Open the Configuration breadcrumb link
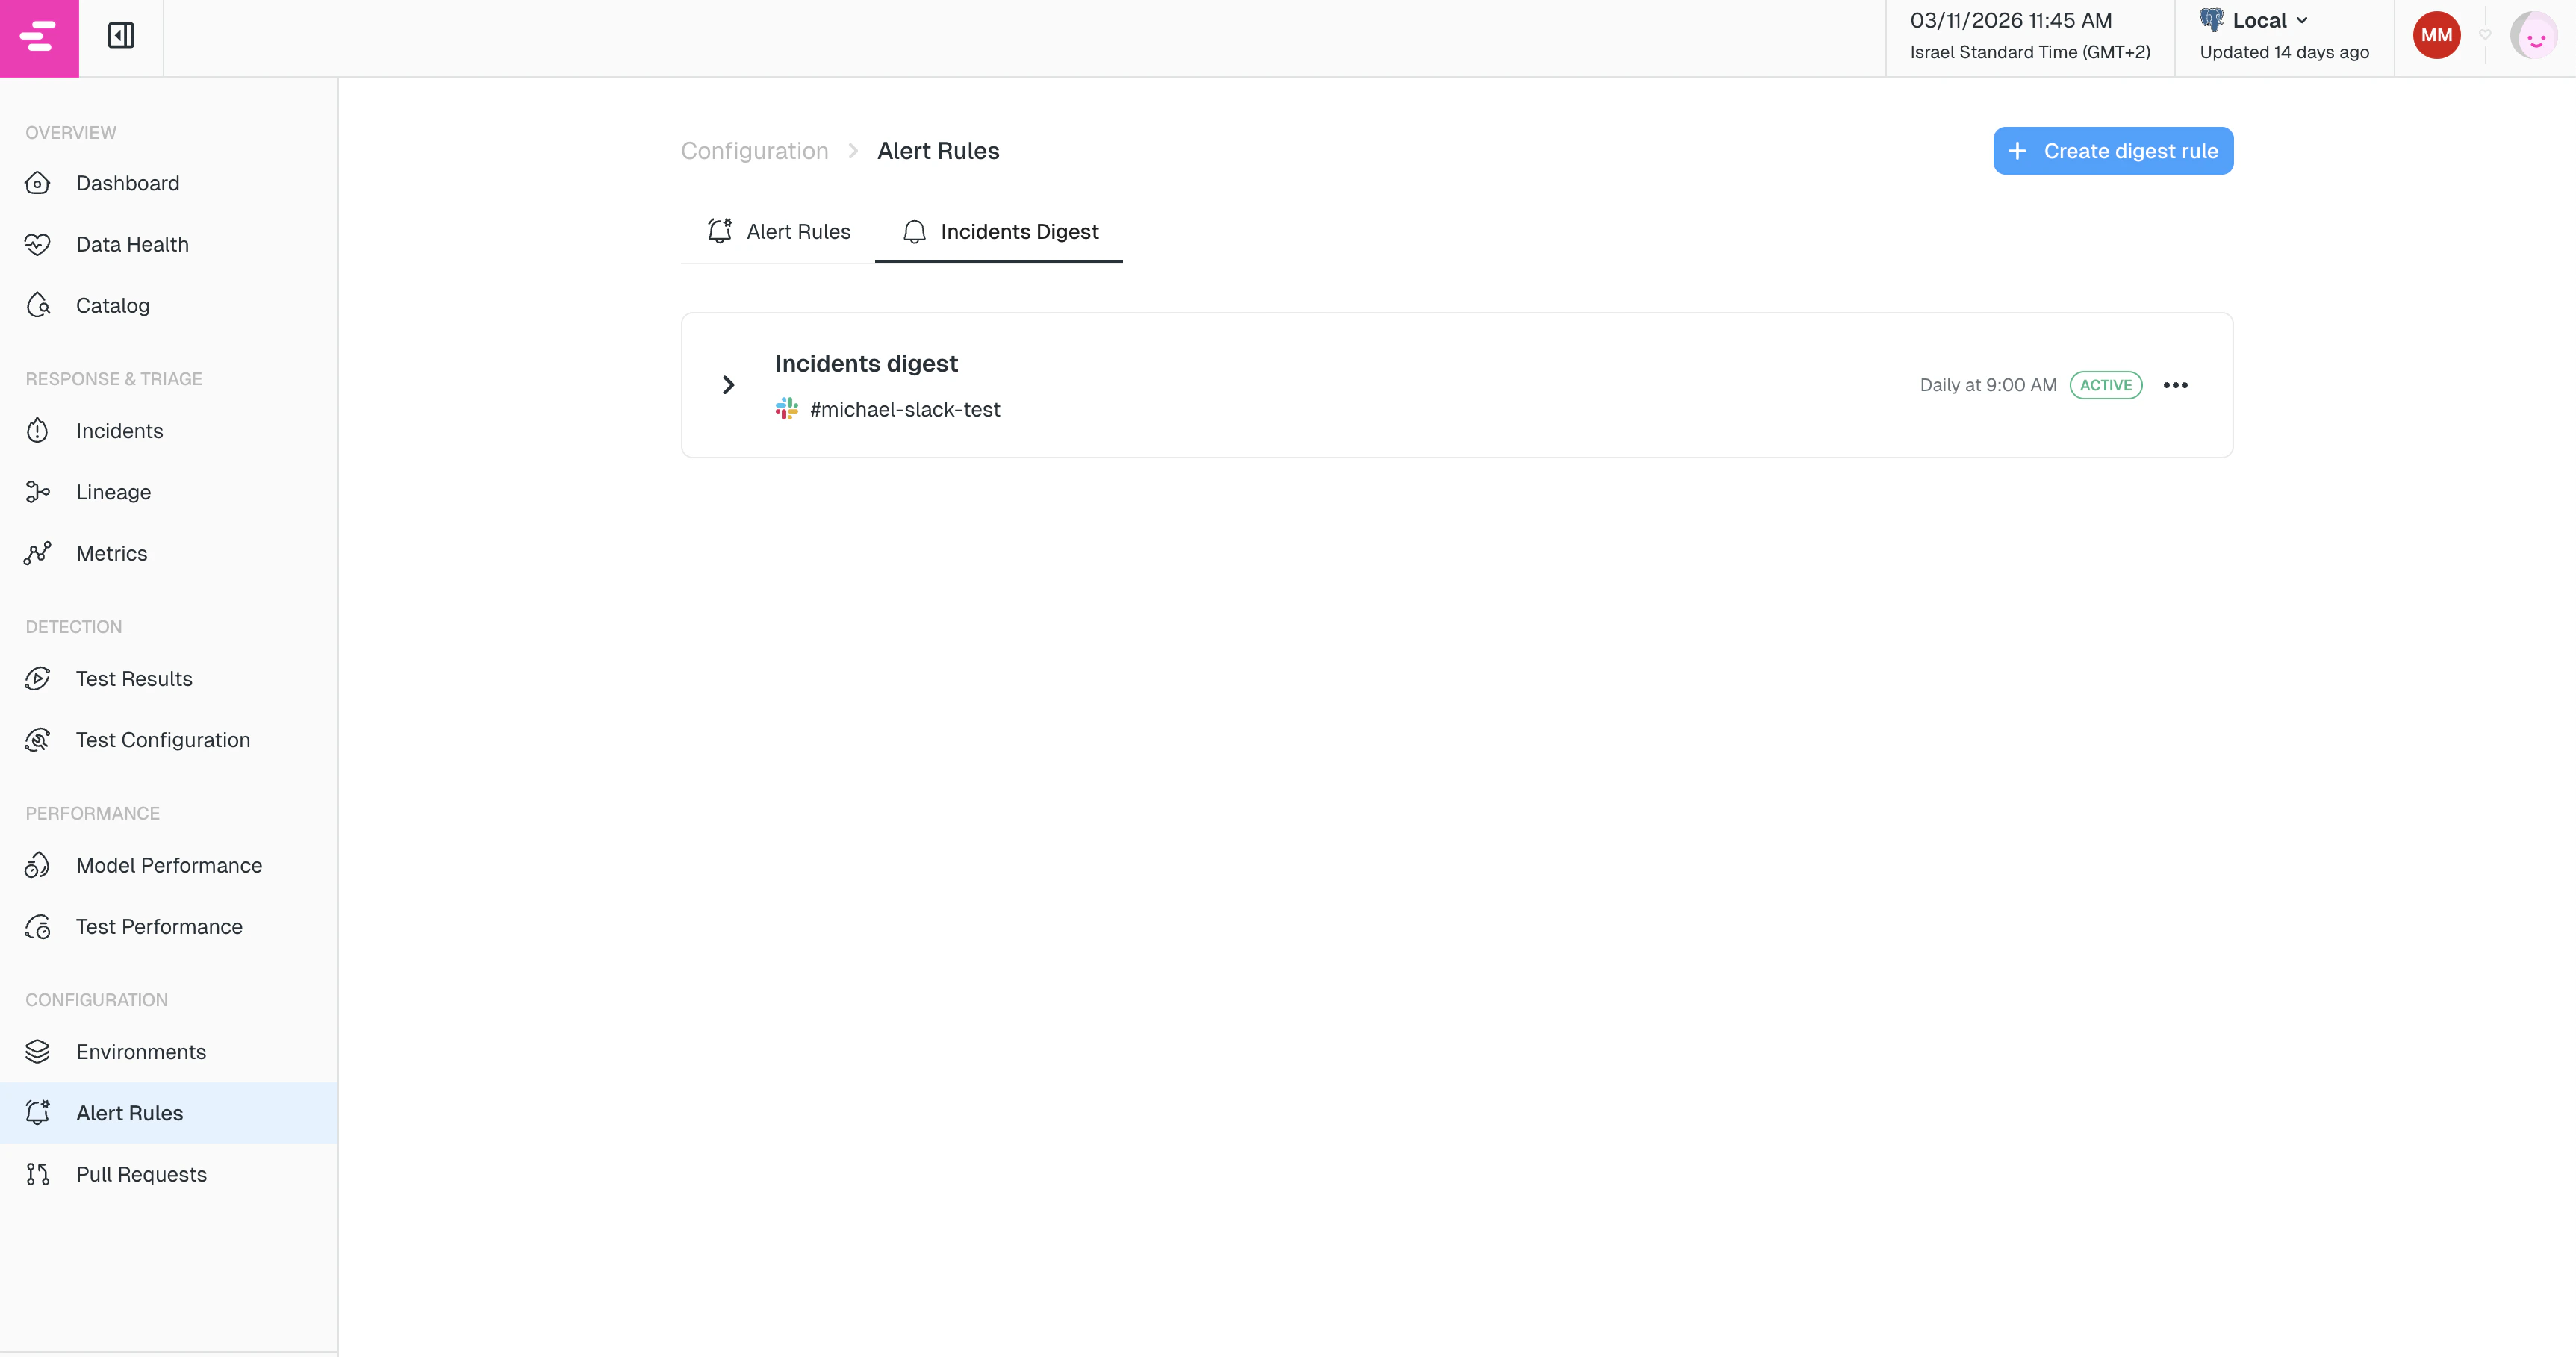The width and height of the screenshot is (2576, 1357). click(754, 150)
